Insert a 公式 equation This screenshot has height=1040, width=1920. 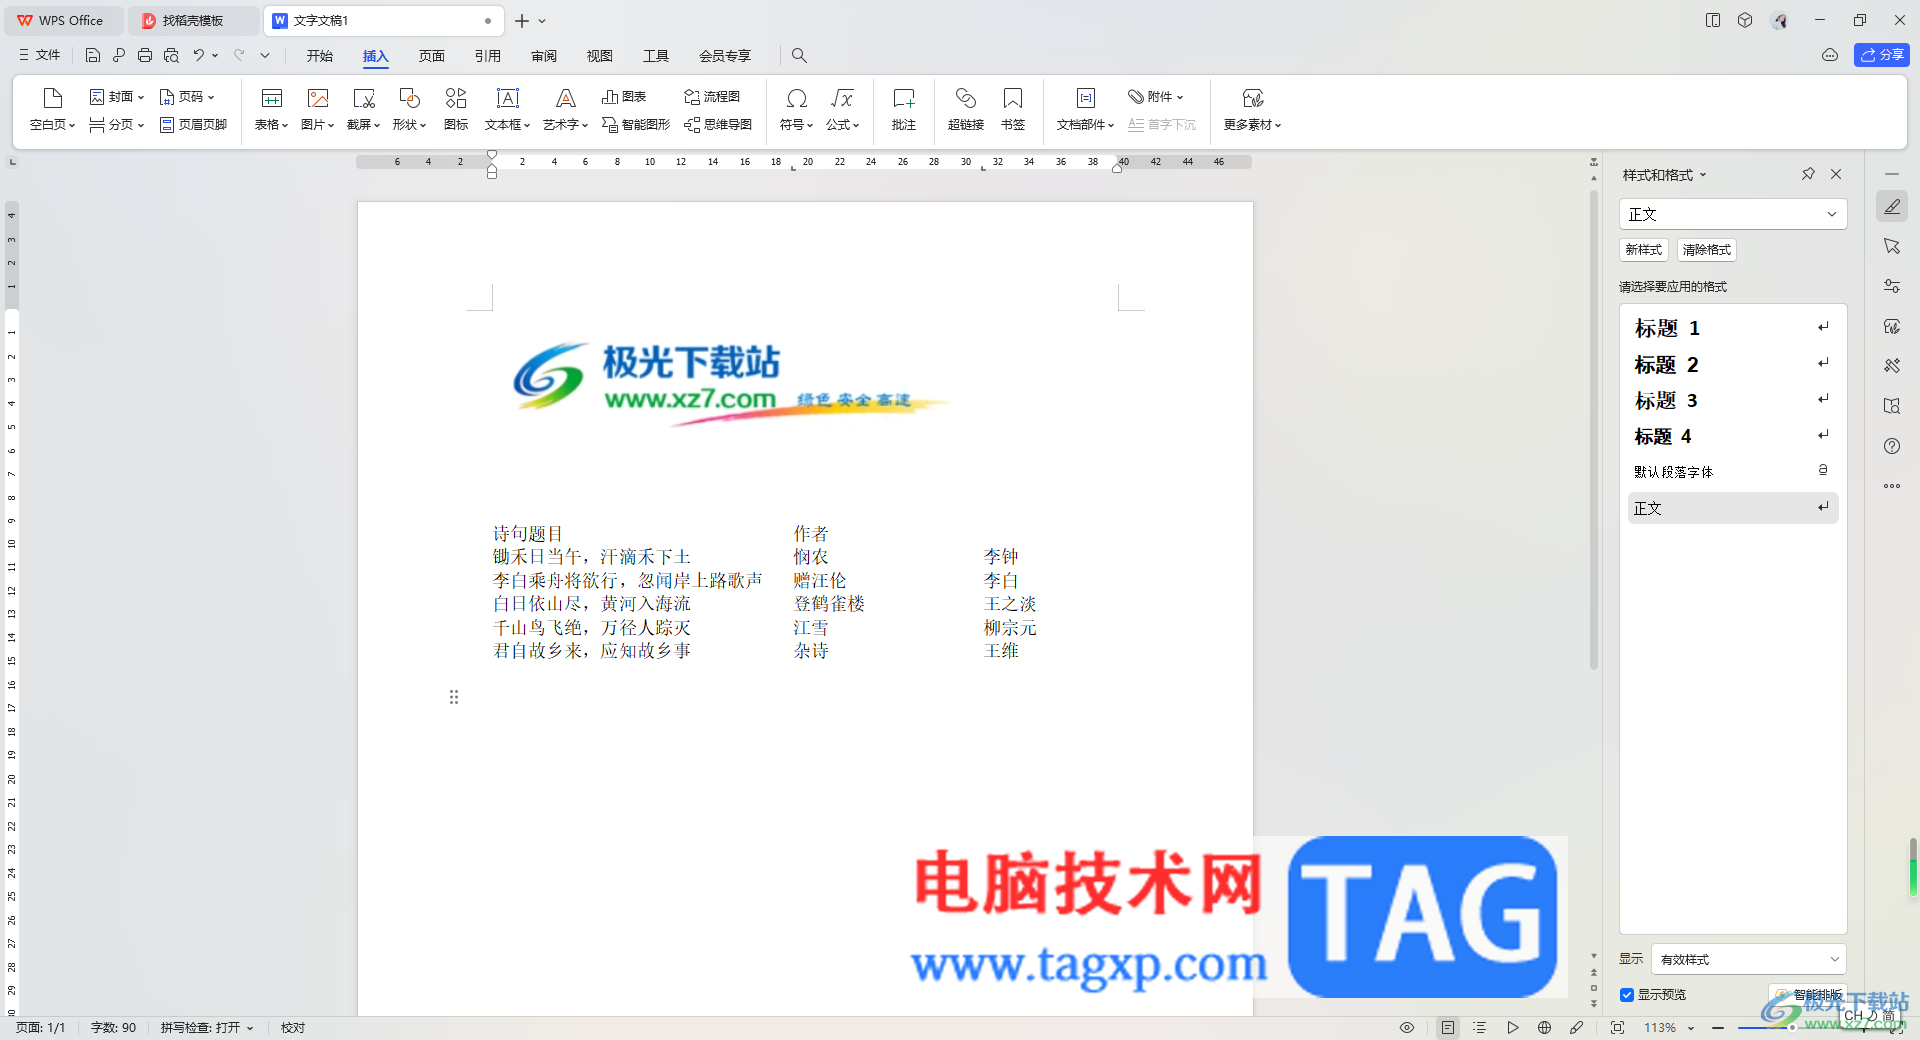(842, 109)
